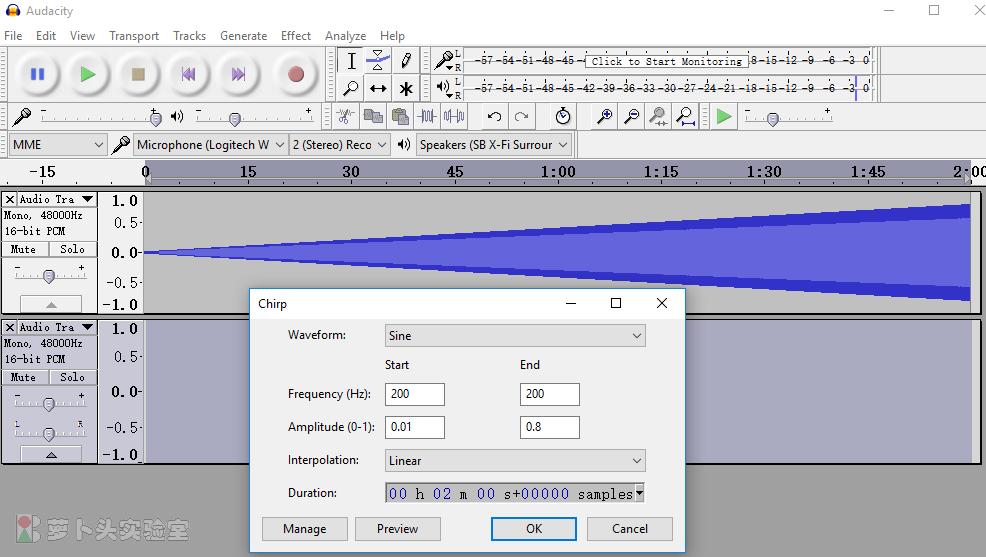This screenshot has height=557, width=986.
Task: Open the Interpolation Linear dropdown
Action: pyautogui.click(x=515, y=461)
